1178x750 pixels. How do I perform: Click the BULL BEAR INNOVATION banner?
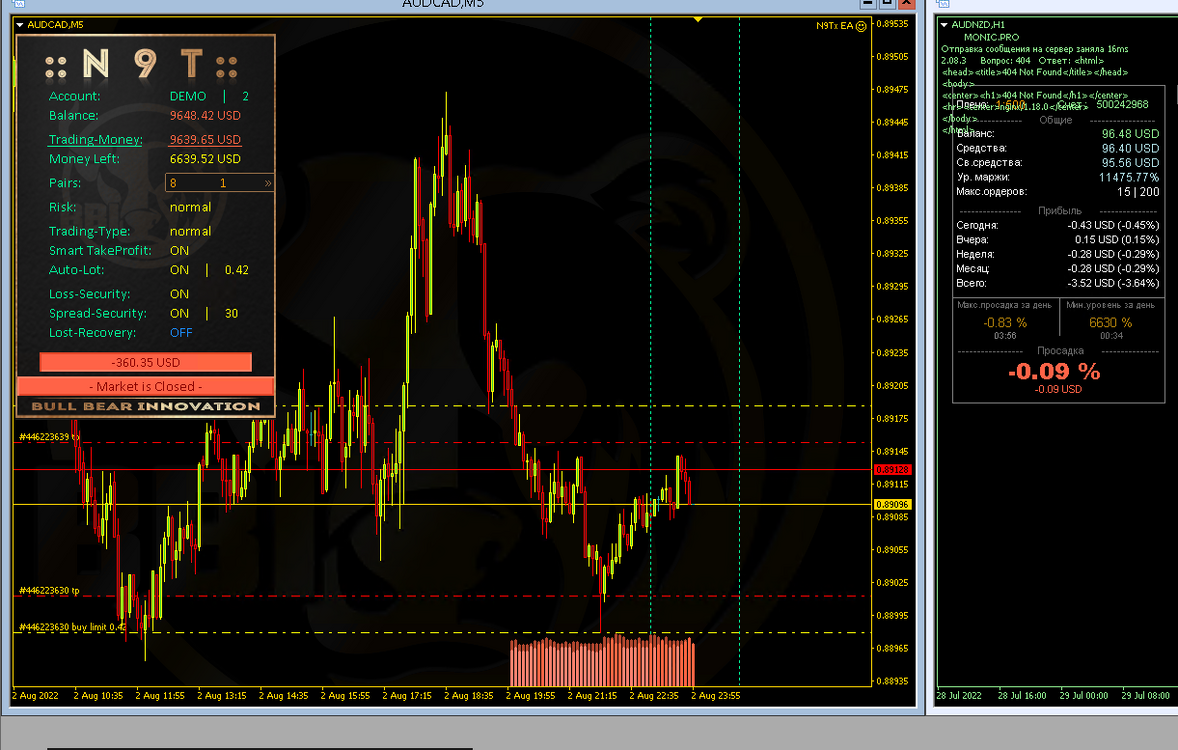point(146,407)
